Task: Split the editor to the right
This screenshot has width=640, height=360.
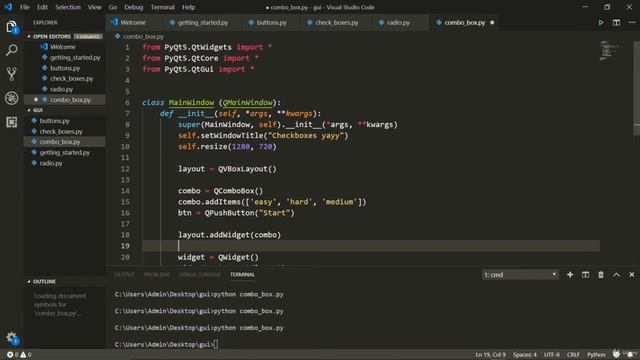Action: point(616,22)
